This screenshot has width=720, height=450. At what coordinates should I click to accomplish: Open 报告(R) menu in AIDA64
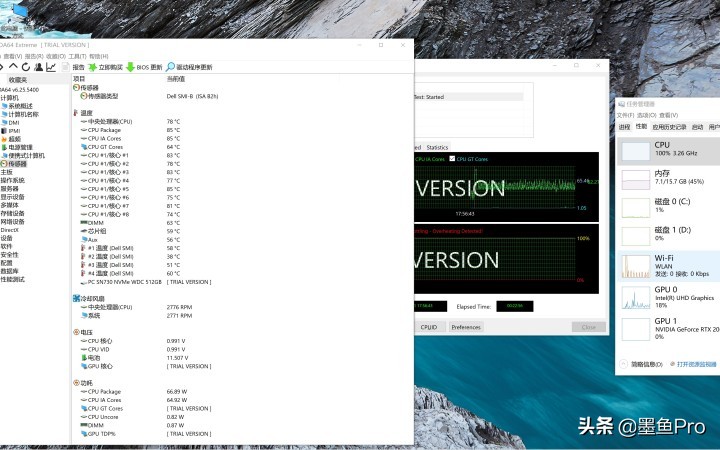34,56
